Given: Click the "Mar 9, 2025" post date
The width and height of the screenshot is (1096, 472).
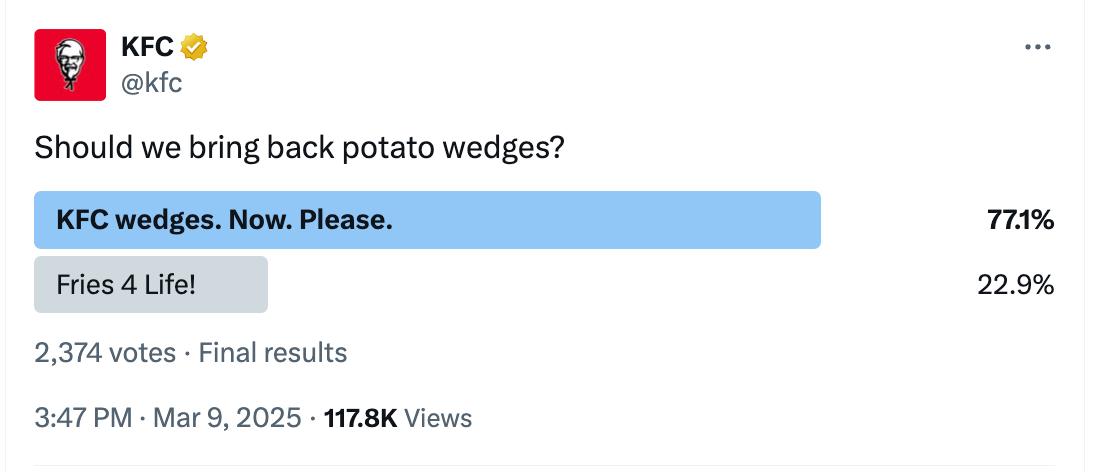Looking at the screenshot, I should click(227, 418).
